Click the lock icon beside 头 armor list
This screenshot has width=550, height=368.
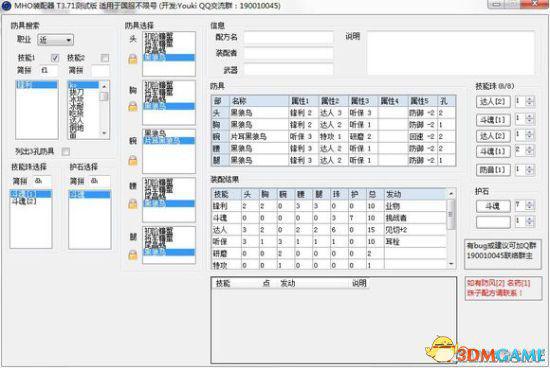(133, 59)
